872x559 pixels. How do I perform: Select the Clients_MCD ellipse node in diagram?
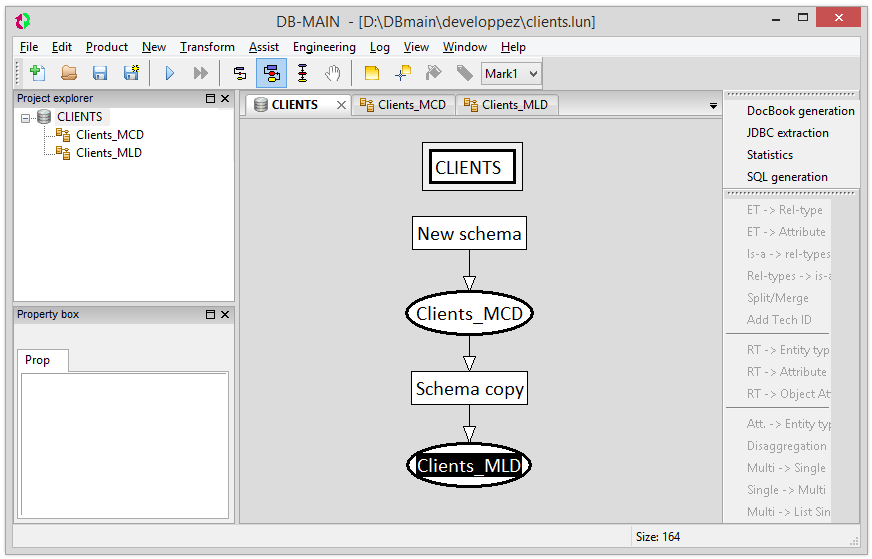point(469,314)
